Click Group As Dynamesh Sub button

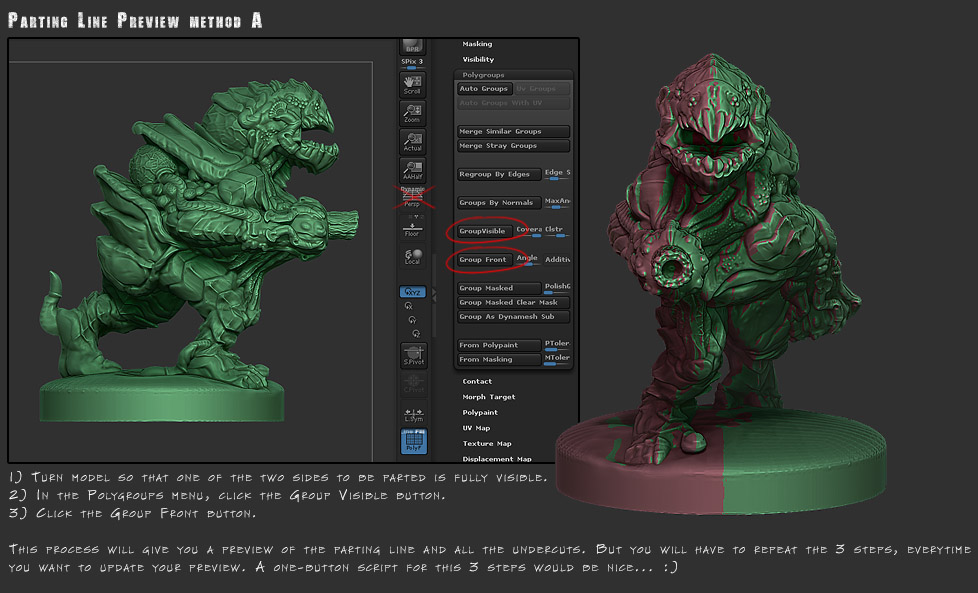coord(513,317)
